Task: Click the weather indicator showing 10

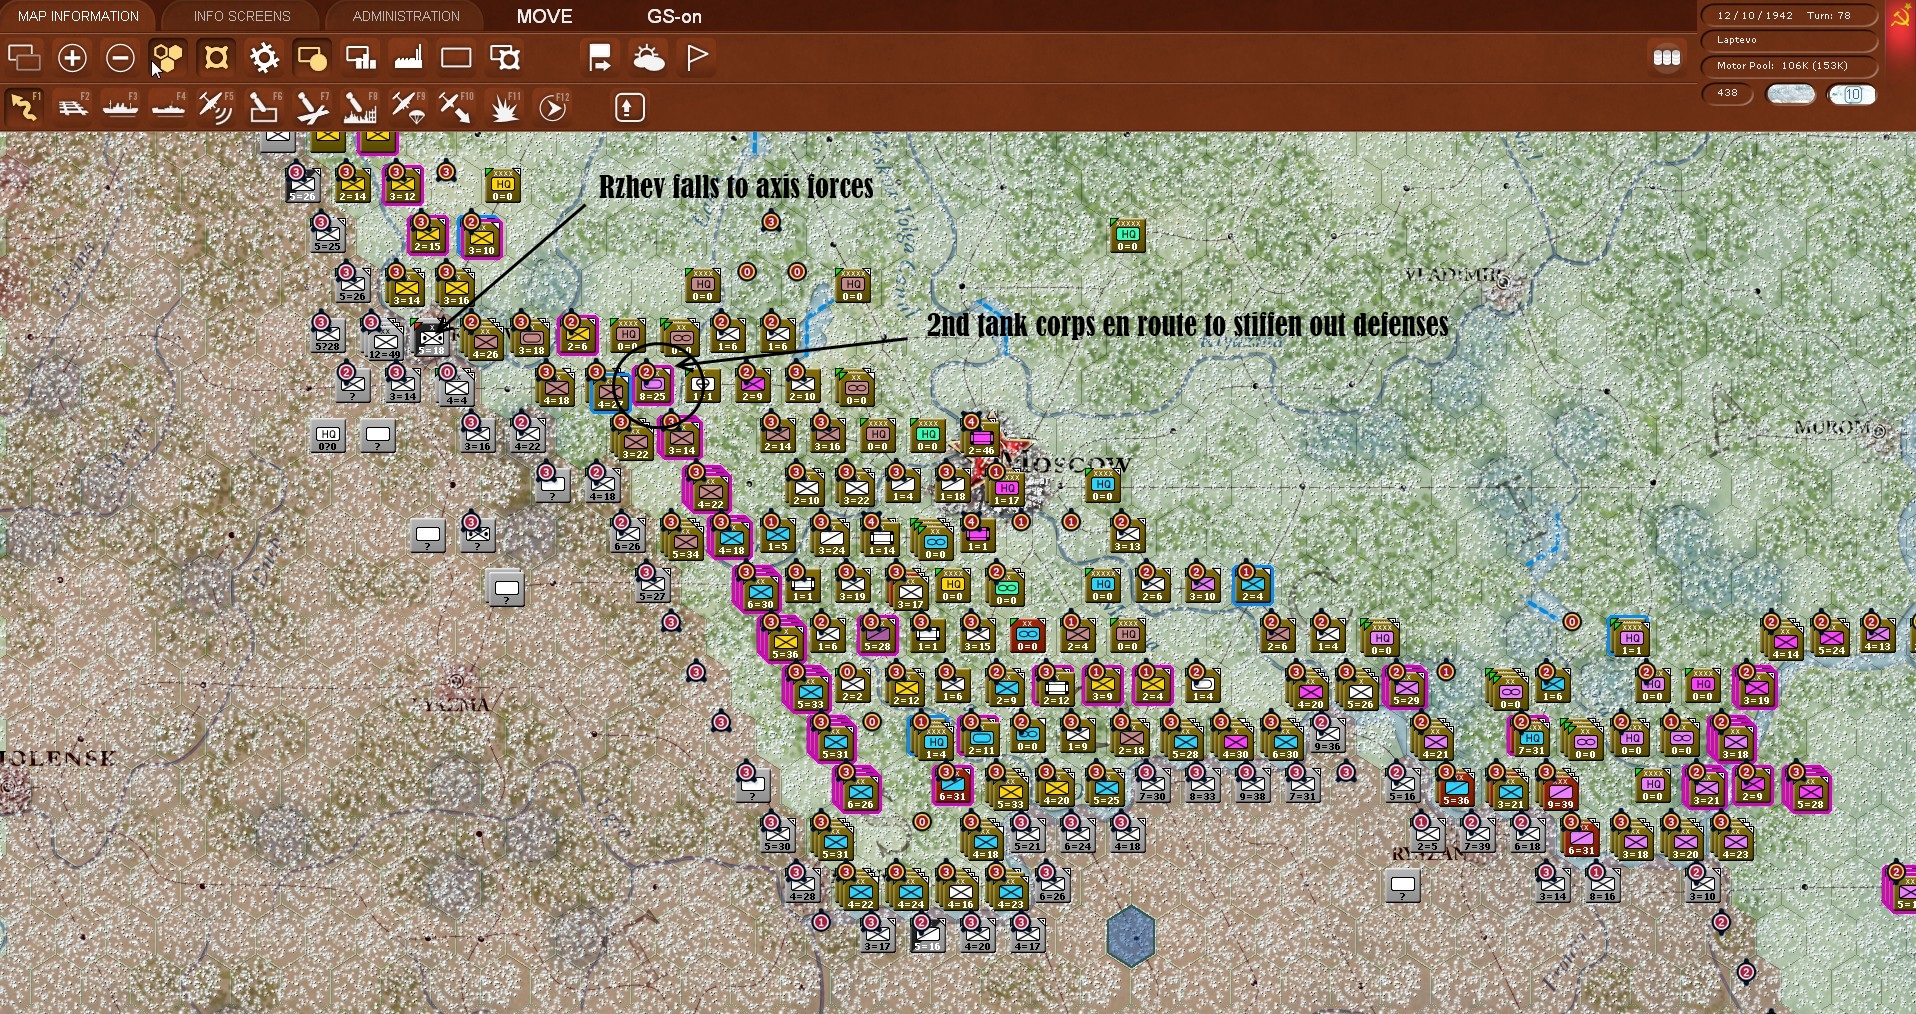Action: click(1852, 94)
